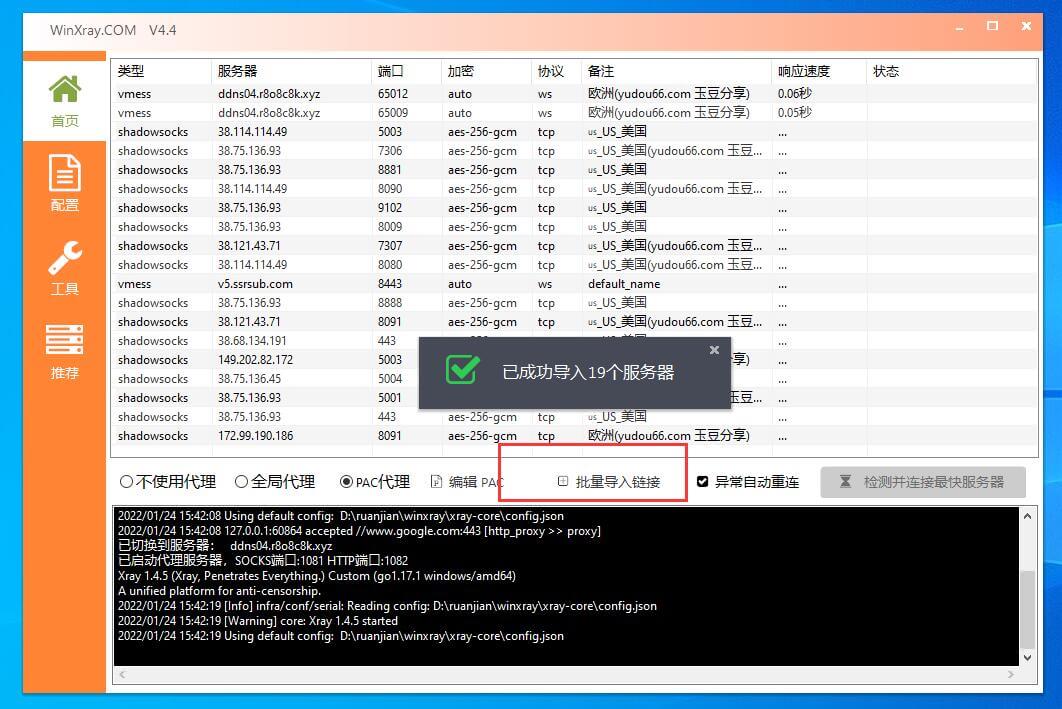Select shadowsocks row with port 8090
Viewport: 1062px width, 709px height.
click(x=574, y=188)
